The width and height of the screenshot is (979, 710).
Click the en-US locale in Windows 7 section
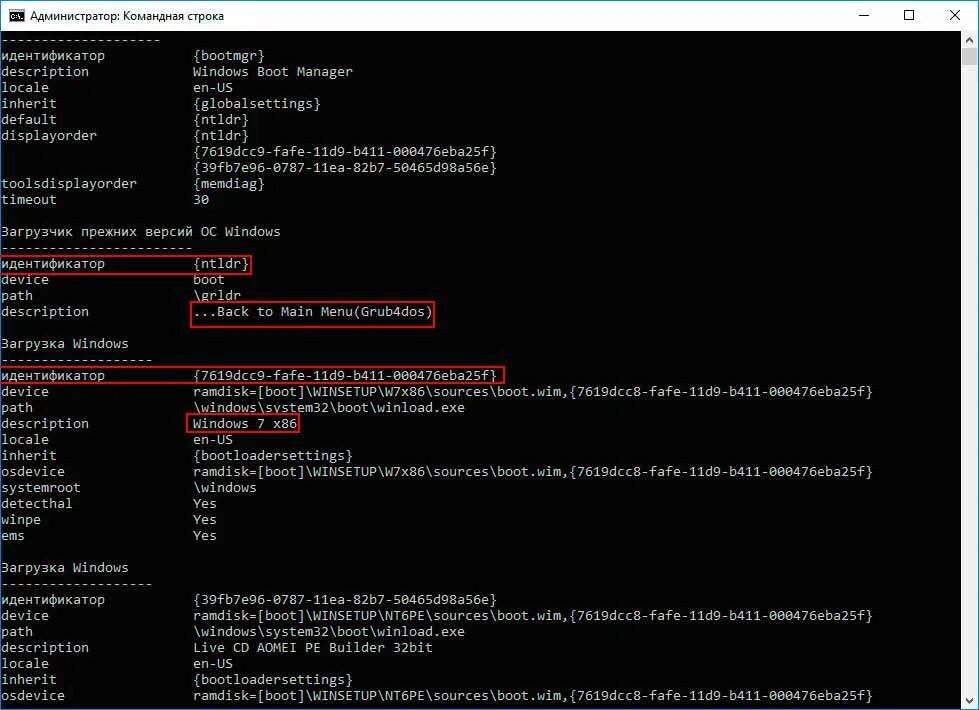pos(213,440)
